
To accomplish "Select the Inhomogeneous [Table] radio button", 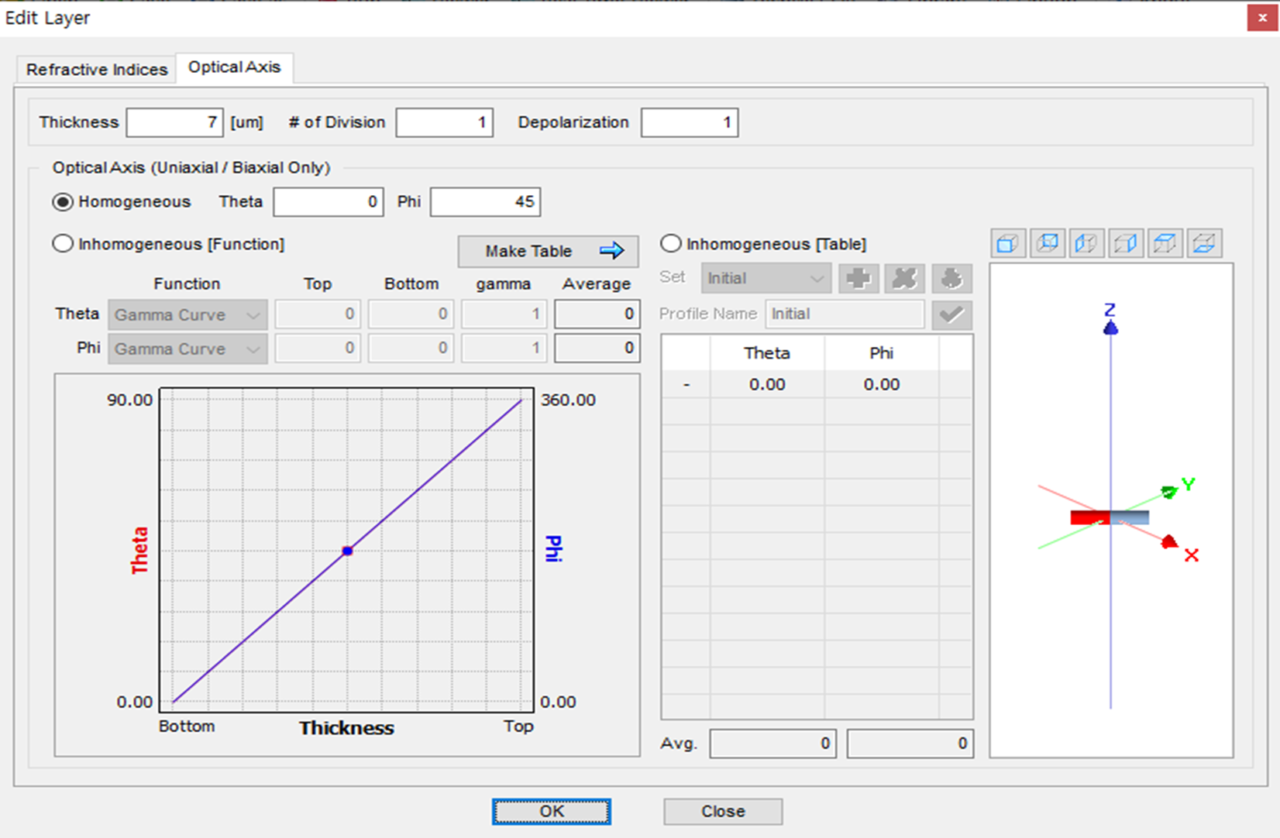I will (x=671, y=244).
